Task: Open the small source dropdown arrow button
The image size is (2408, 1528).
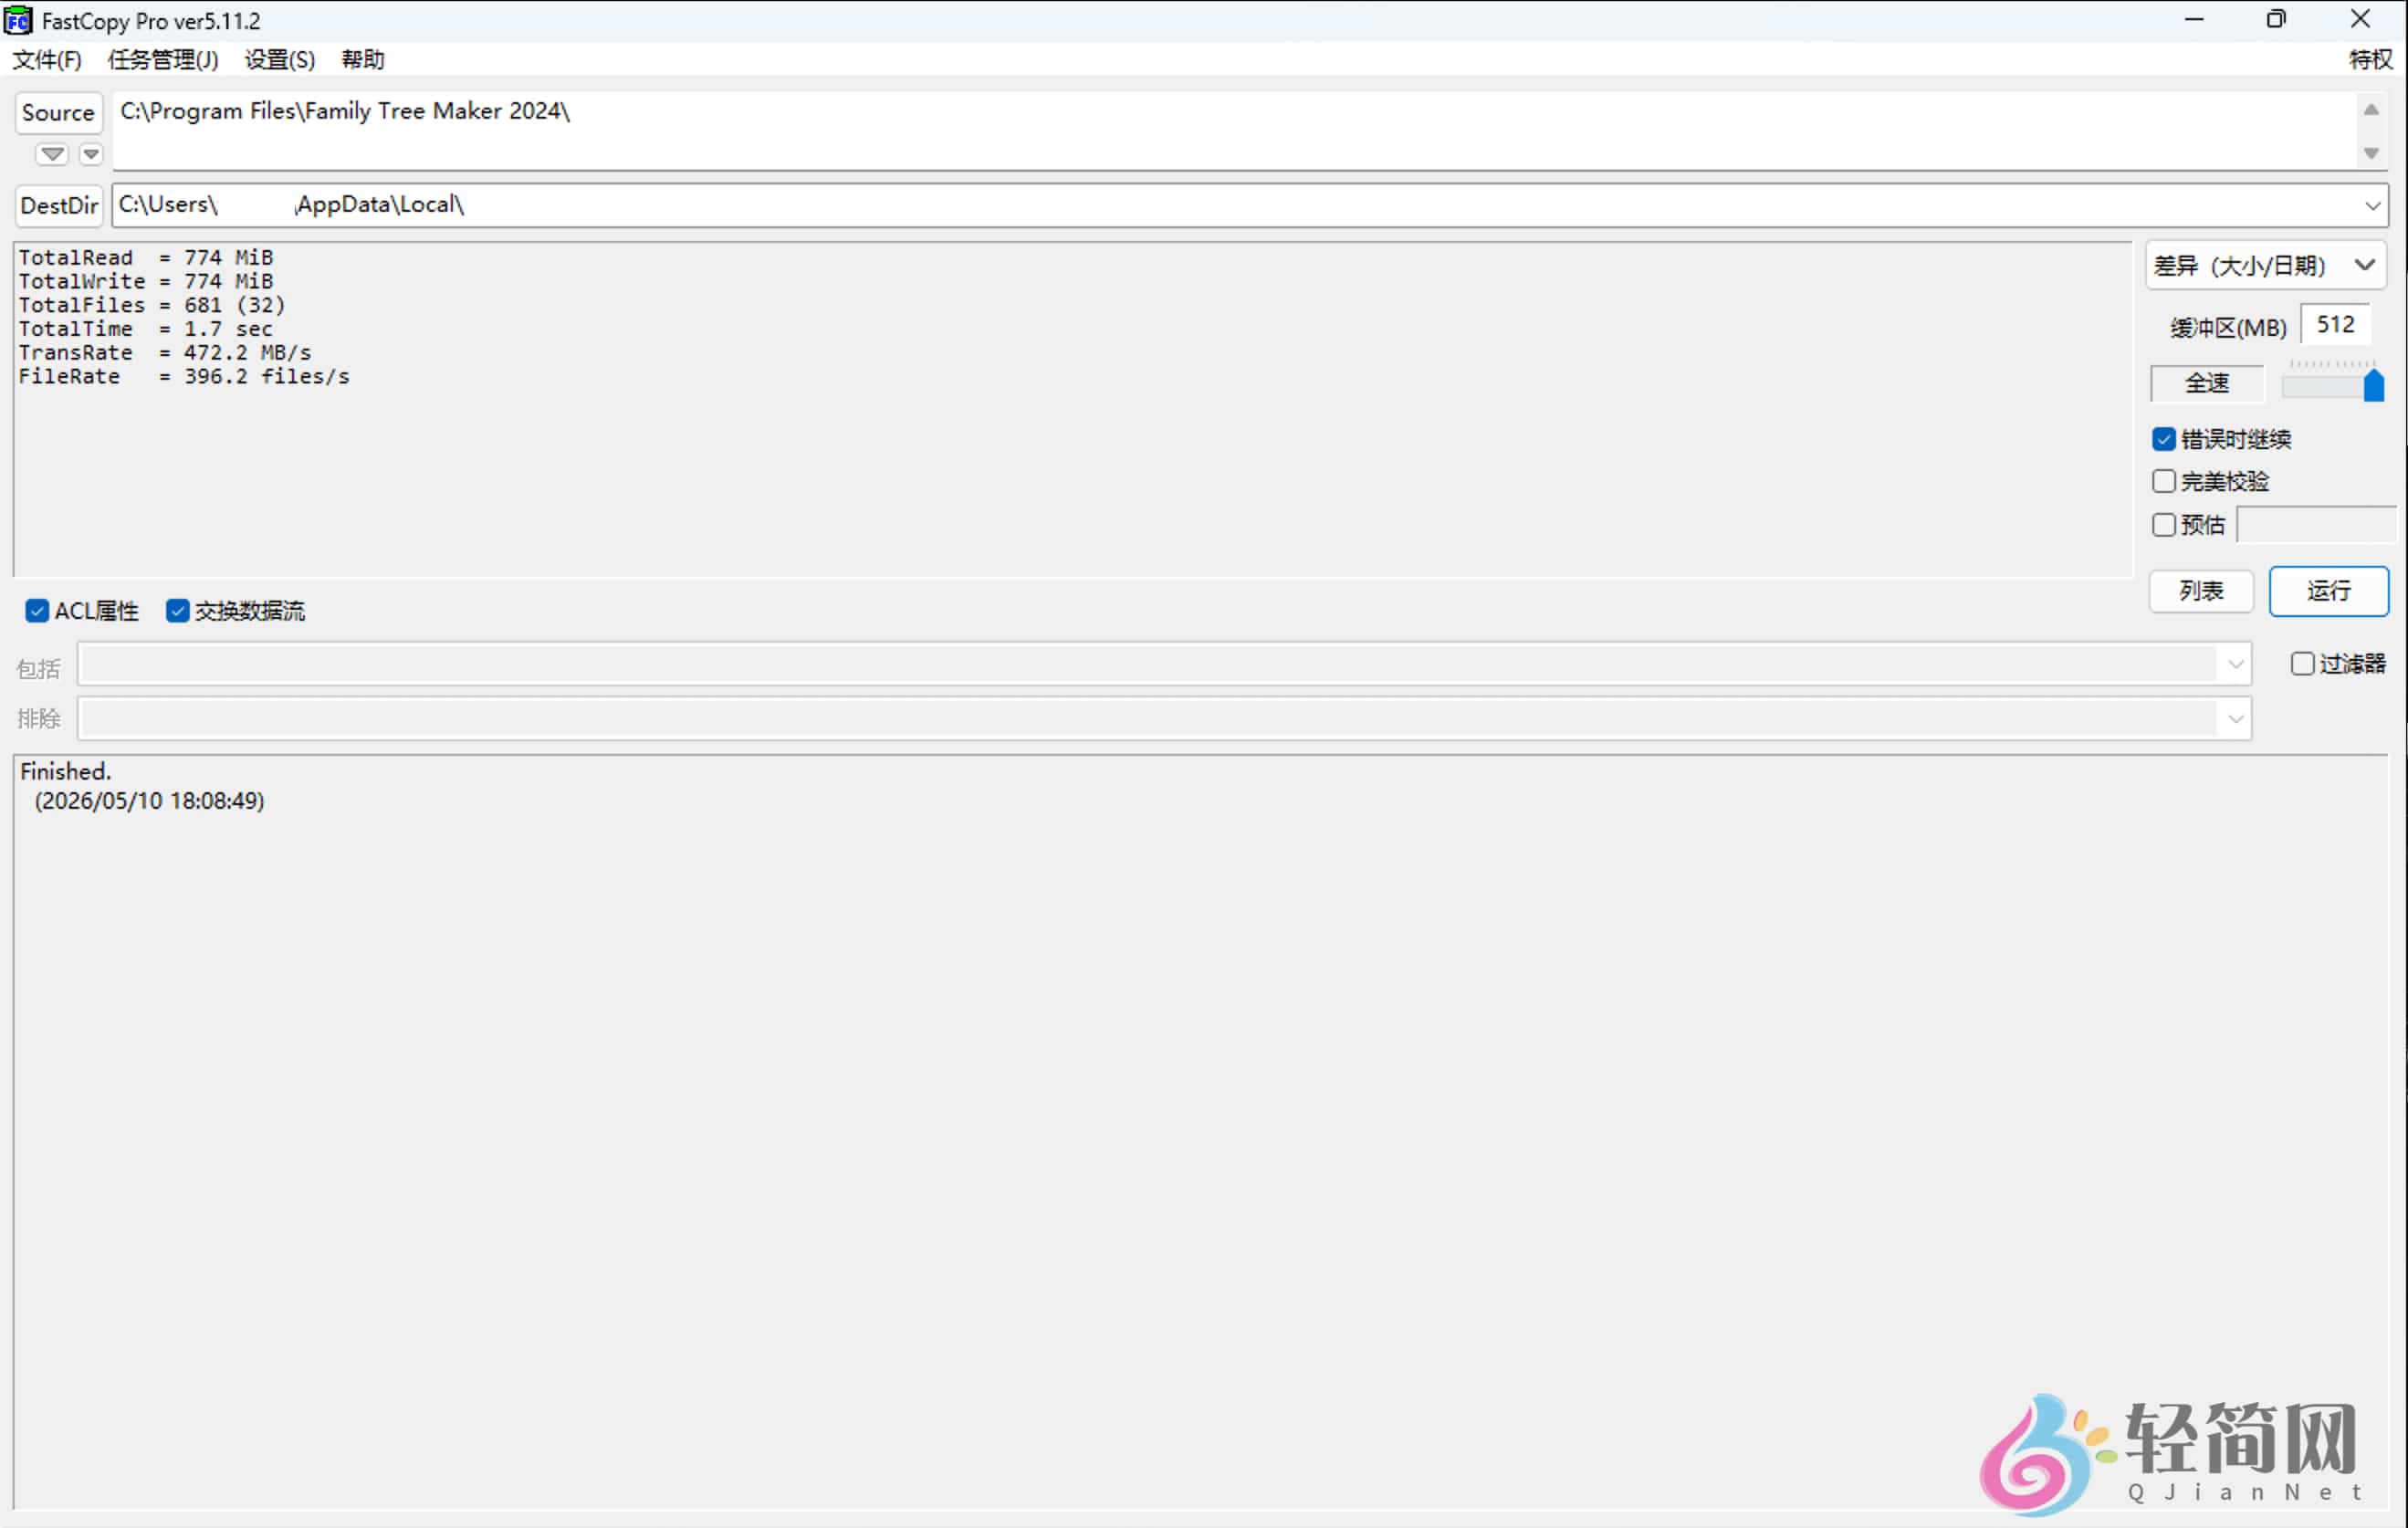Action: tap(91, 154)
